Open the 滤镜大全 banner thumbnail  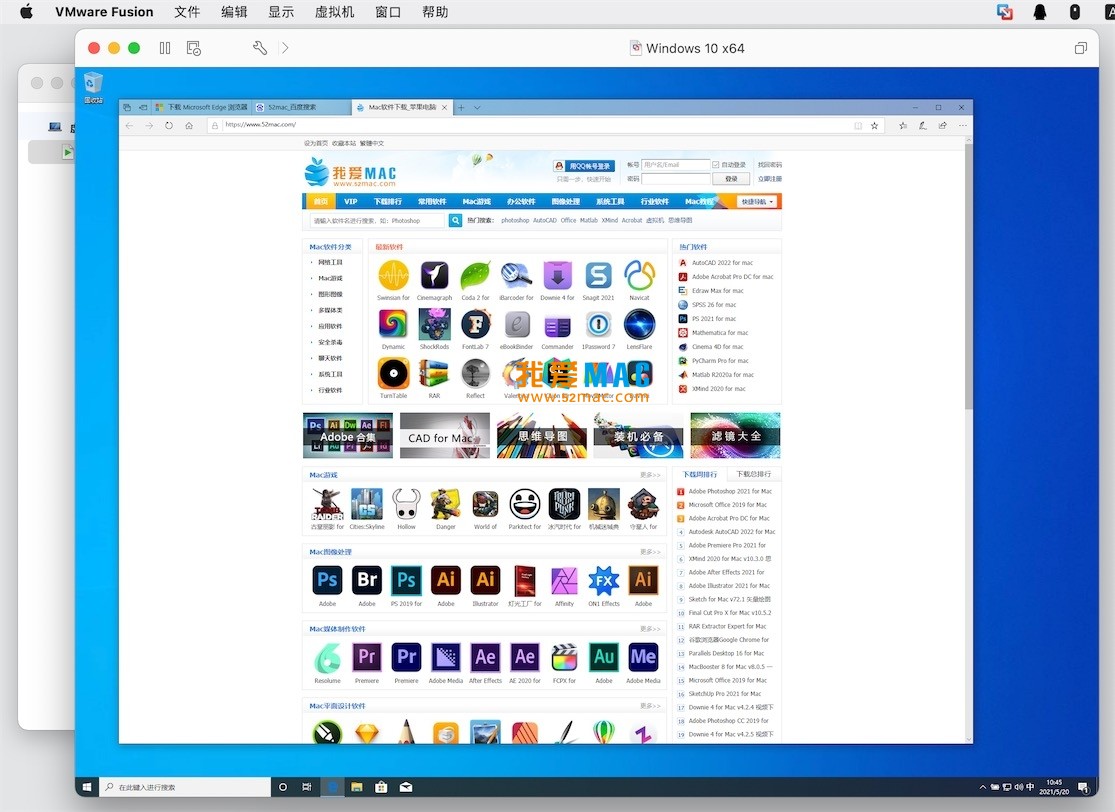click(x=735, y=435)
